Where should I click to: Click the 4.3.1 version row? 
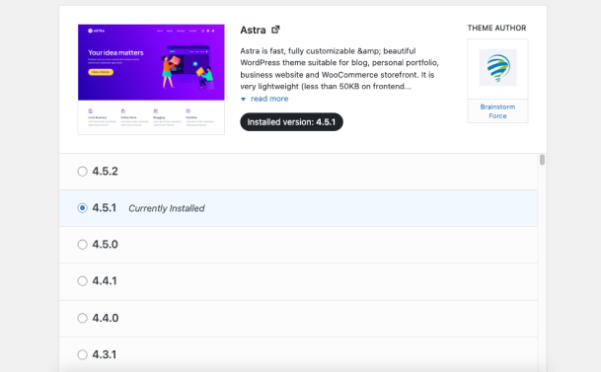point(298,354)
